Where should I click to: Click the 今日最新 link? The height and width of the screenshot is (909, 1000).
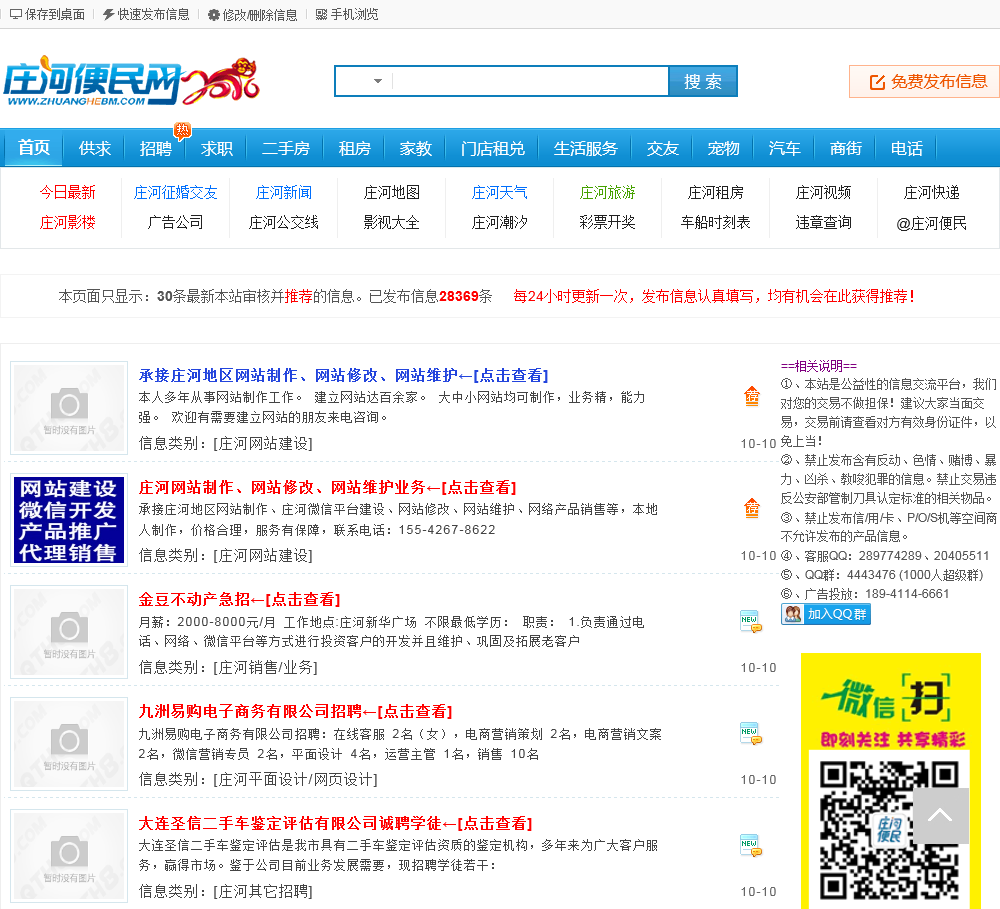[68, 192]
